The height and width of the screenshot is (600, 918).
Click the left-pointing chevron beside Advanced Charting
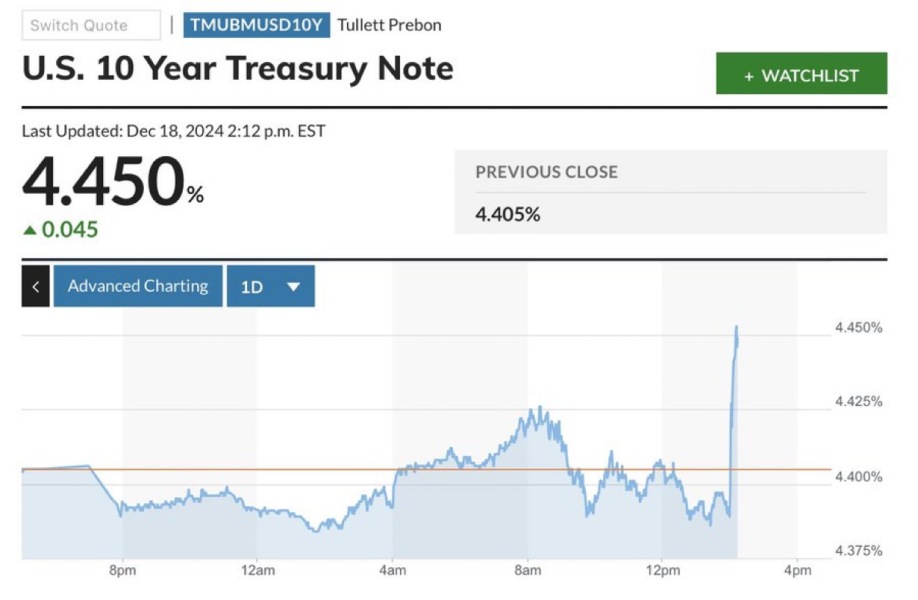(x=34, y=286)
